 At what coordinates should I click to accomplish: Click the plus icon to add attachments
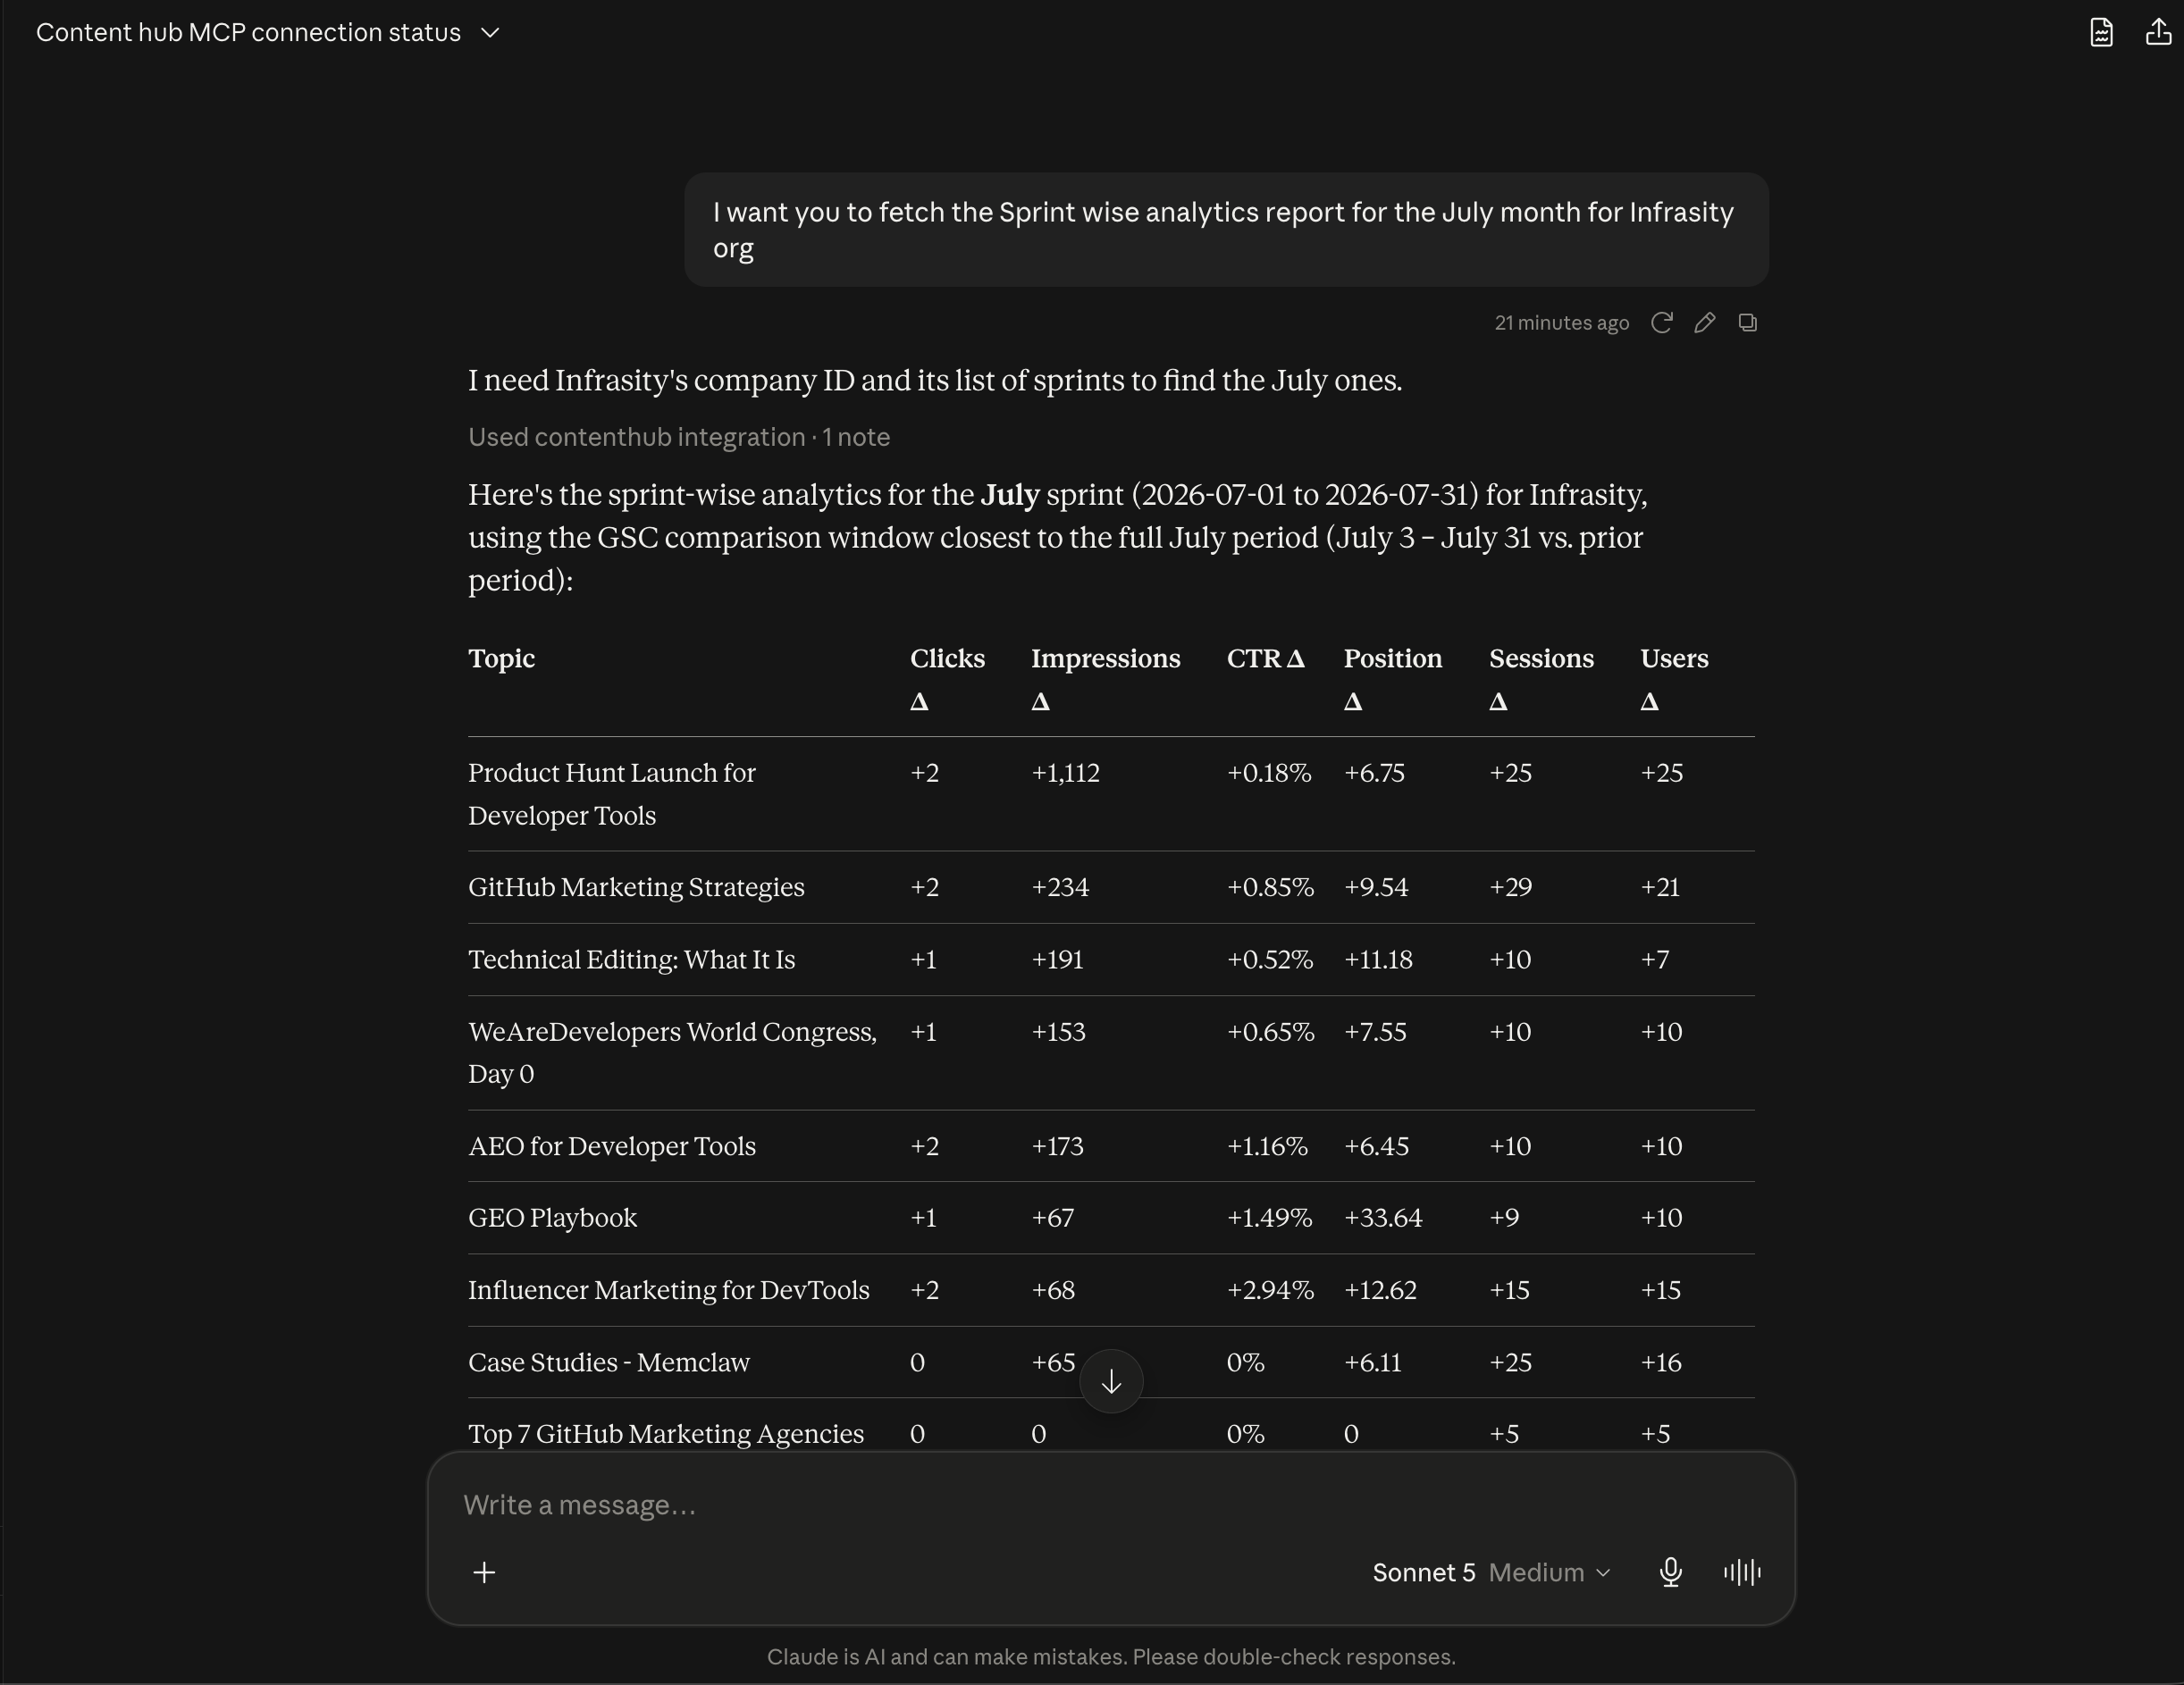coord(484,1572)
